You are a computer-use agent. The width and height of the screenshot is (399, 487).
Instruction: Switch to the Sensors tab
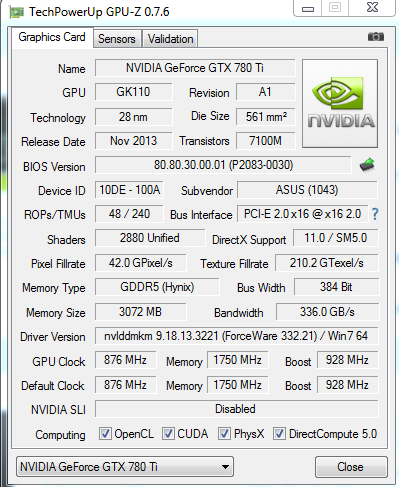(117, 39)
